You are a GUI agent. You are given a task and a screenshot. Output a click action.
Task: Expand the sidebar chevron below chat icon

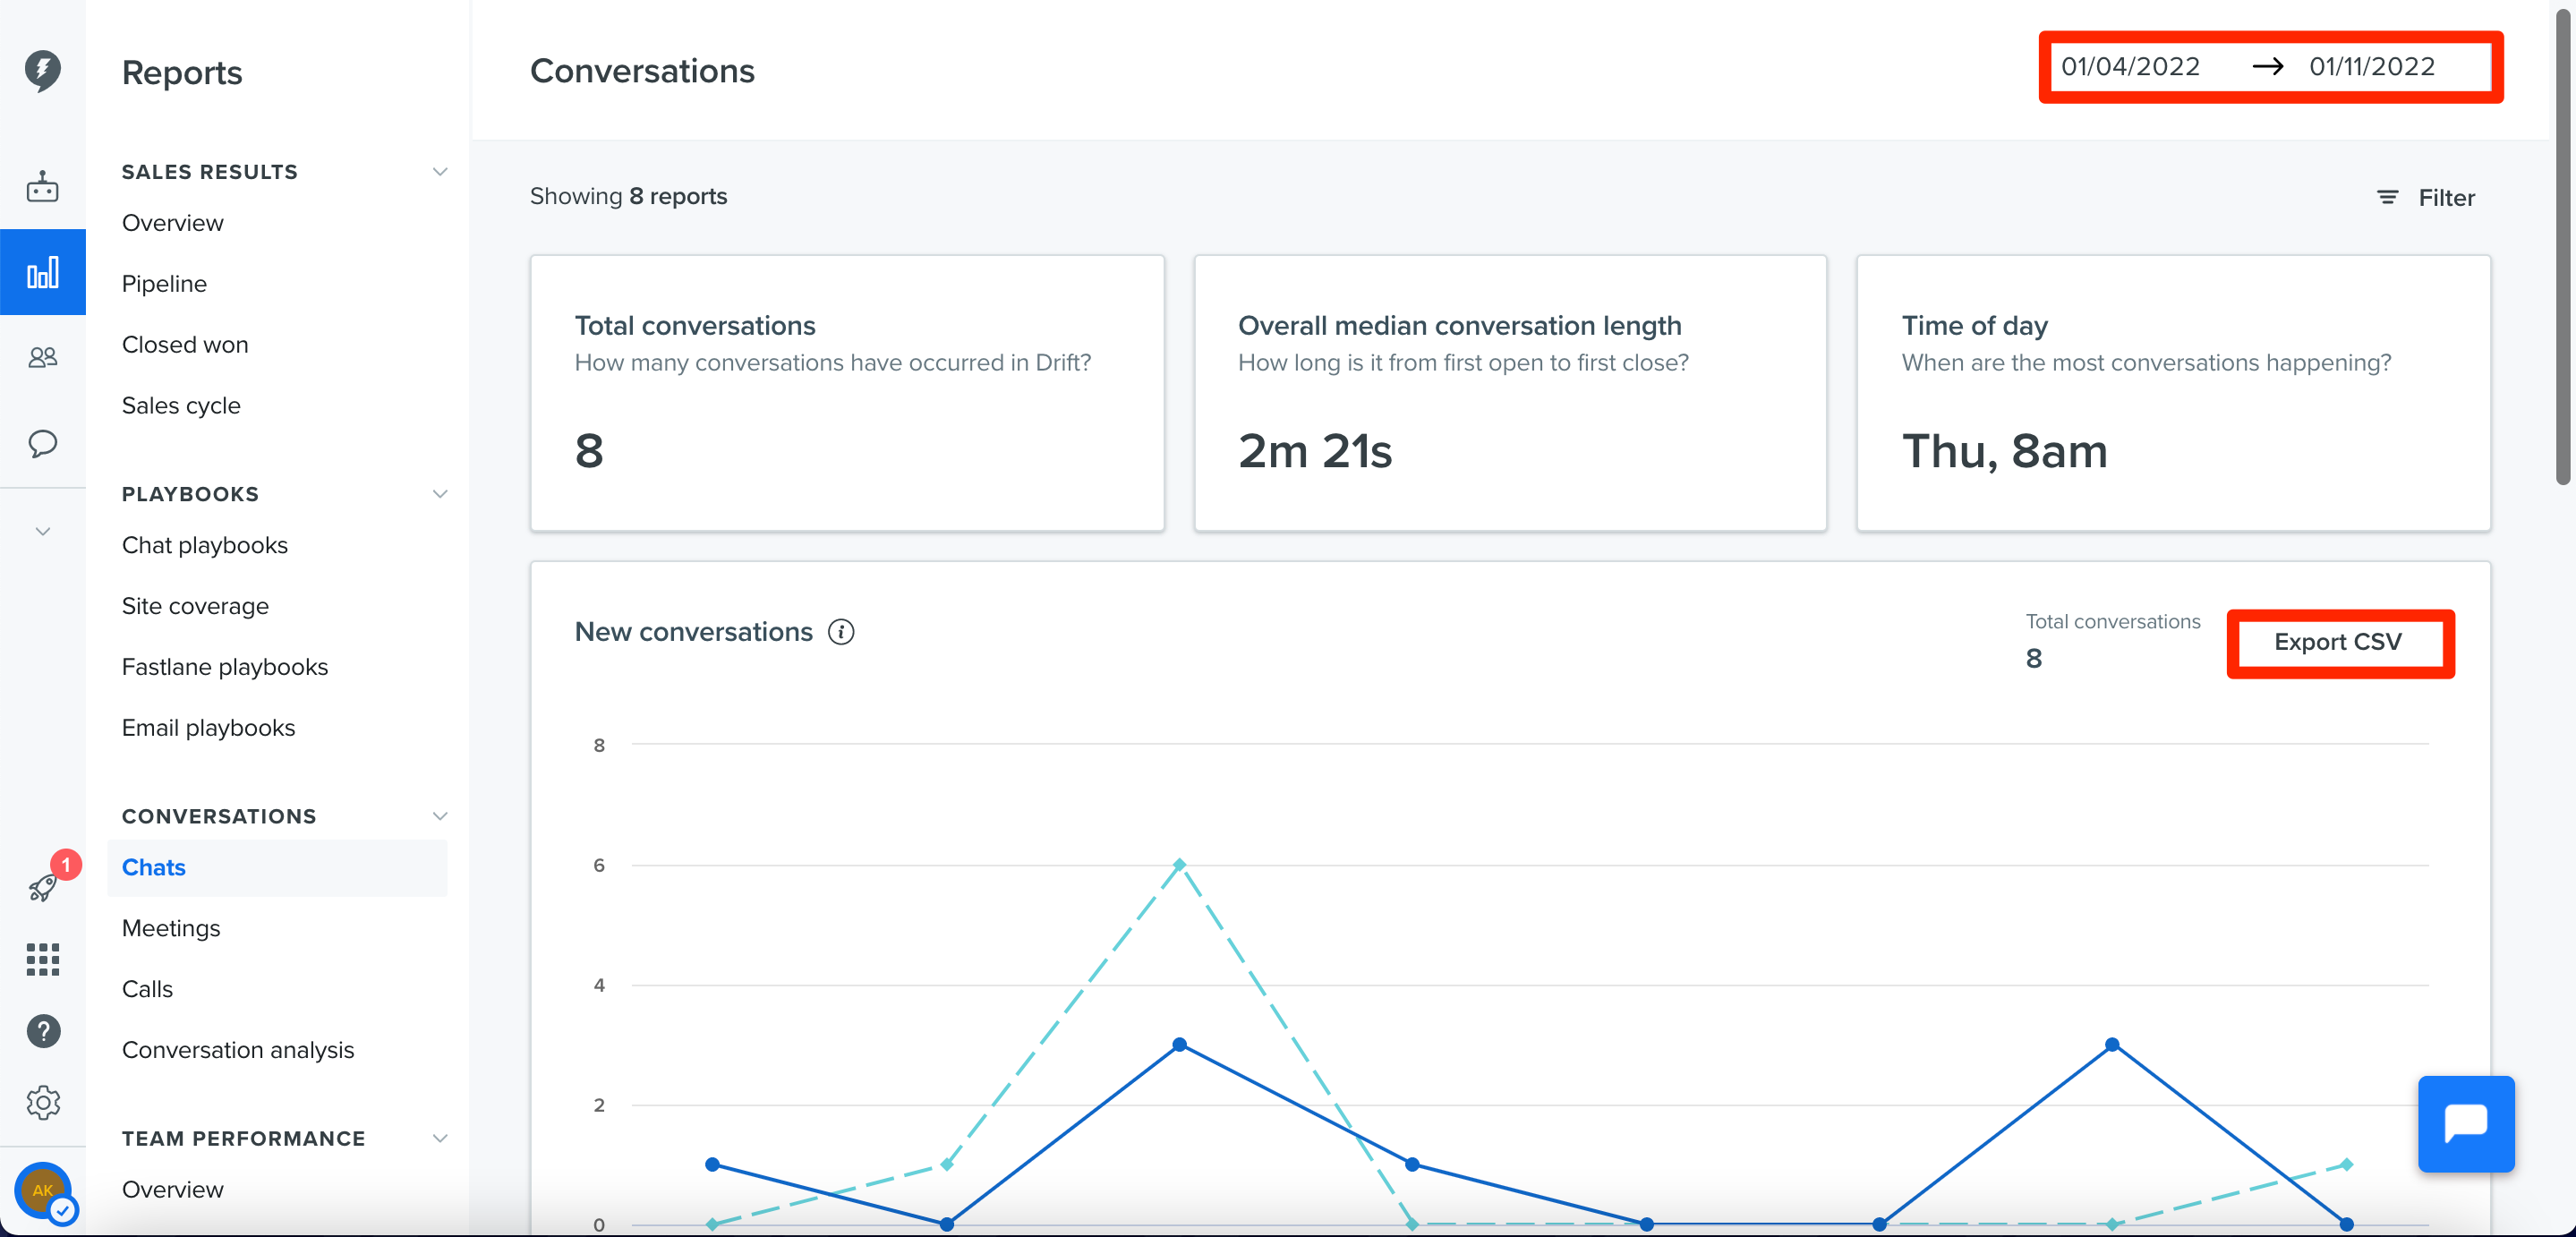coord(43,531)
